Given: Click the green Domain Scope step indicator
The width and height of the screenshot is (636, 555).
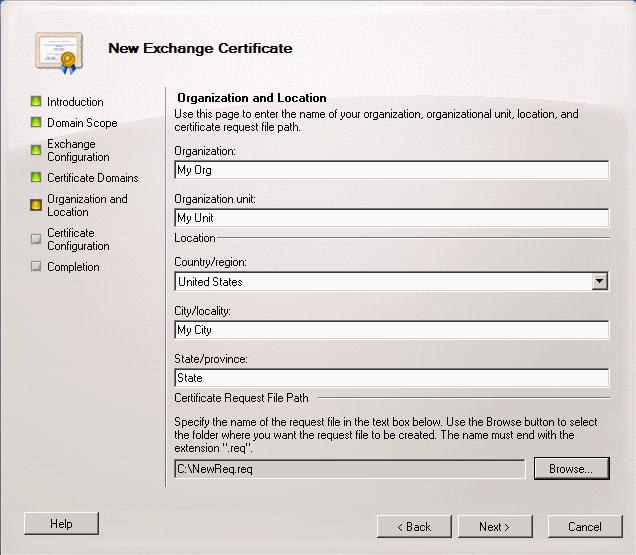Looking at the screenshot, I should point(36,123).
